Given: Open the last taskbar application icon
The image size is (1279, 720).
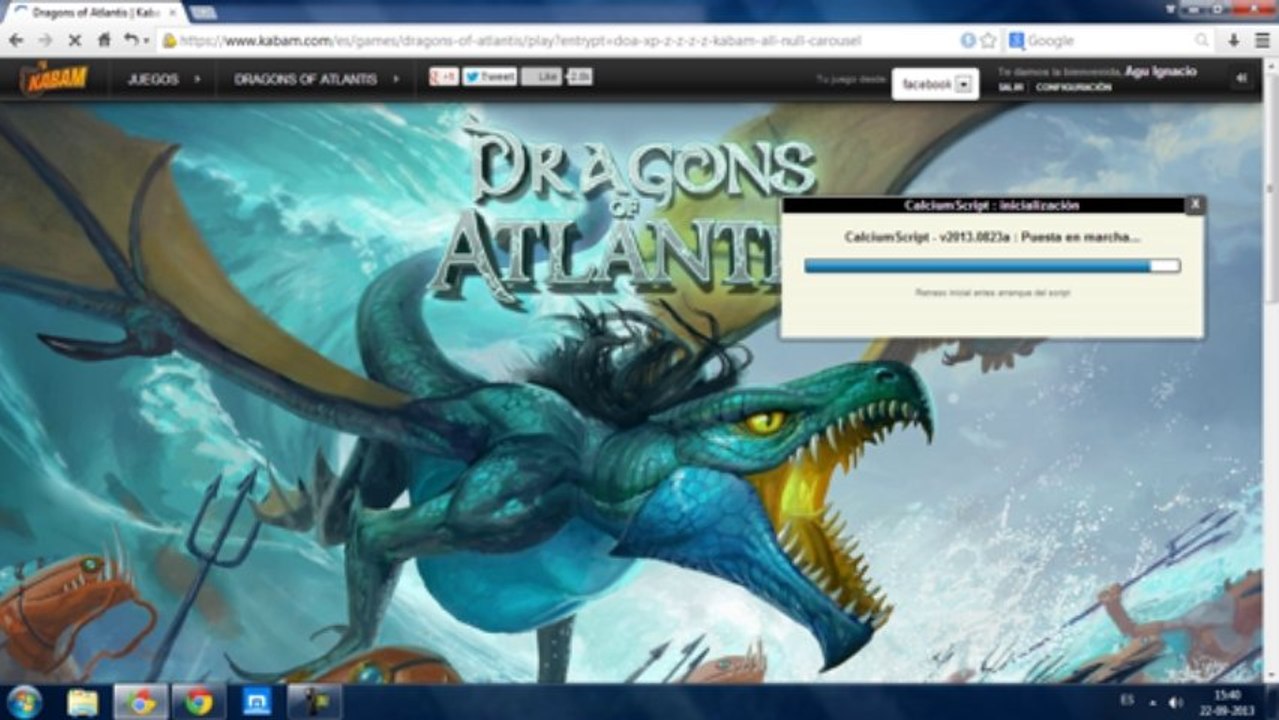Looking at the screenshot, I should click(x=314, y=702).
